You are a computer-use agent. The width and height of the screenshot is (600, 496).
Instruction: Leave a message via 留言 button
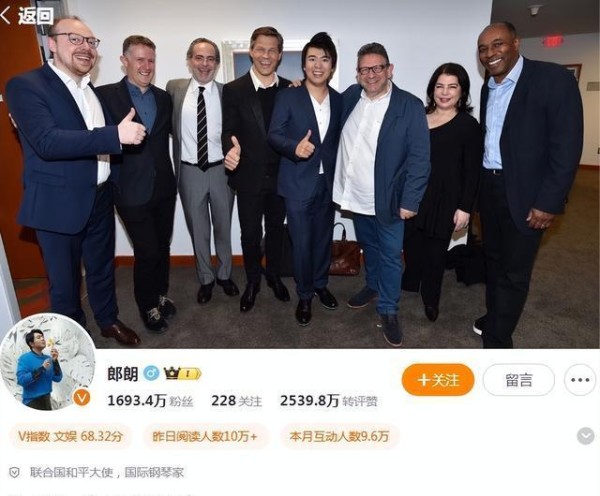(x=518, y=380)
